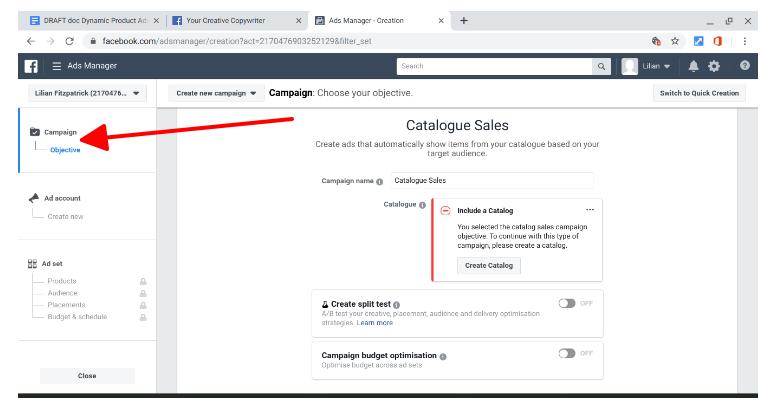
Task: Click the Ads Manager title text
Action: coord(92,66)
